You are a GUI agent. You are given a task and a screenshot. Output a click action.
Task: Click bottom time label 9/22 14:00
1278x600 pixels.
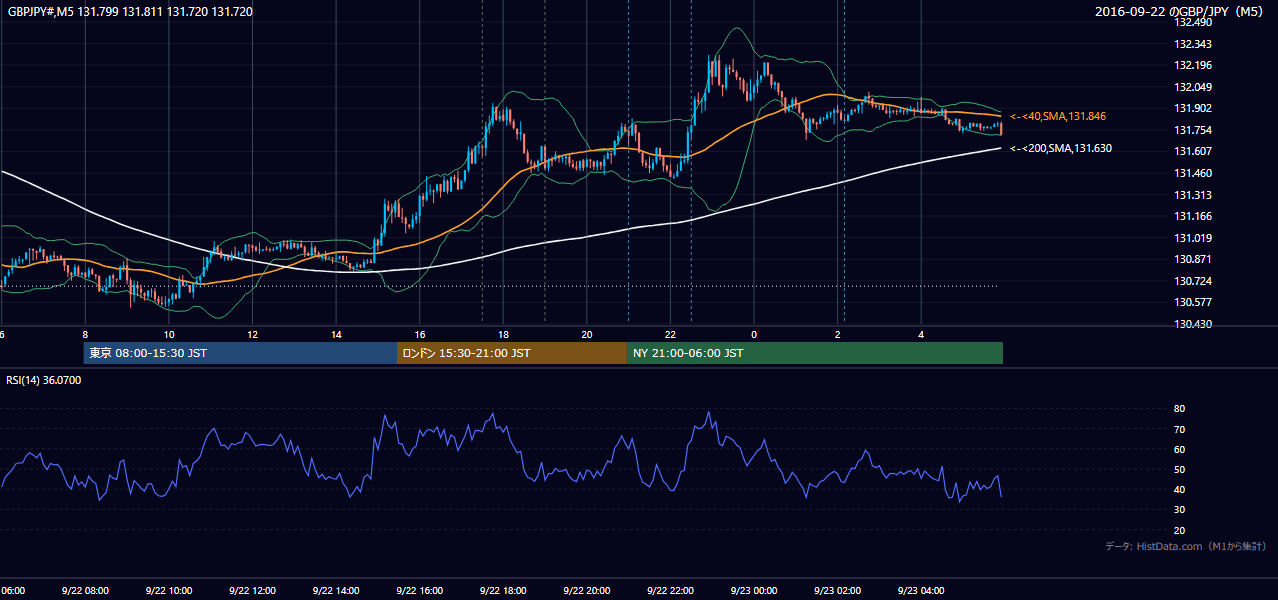click(336, 591)
